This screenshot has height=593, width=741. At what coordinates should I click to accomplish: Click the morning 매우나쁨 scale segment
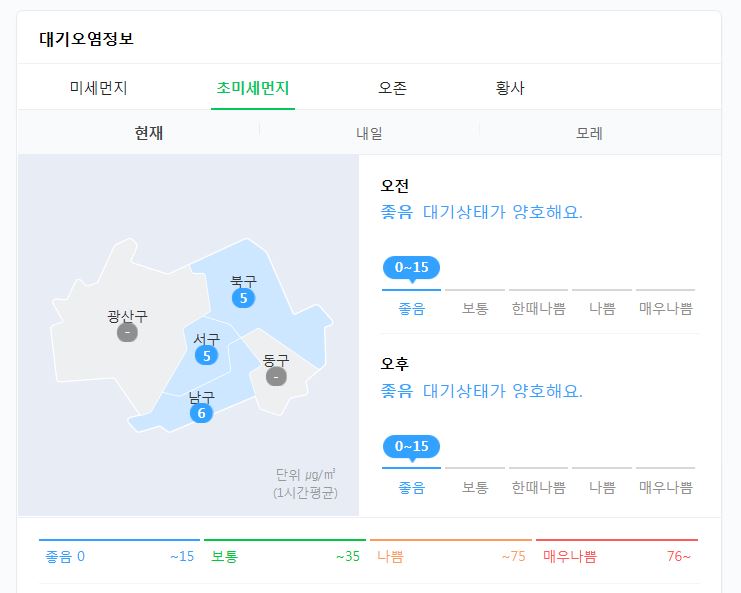coord(665,309)
